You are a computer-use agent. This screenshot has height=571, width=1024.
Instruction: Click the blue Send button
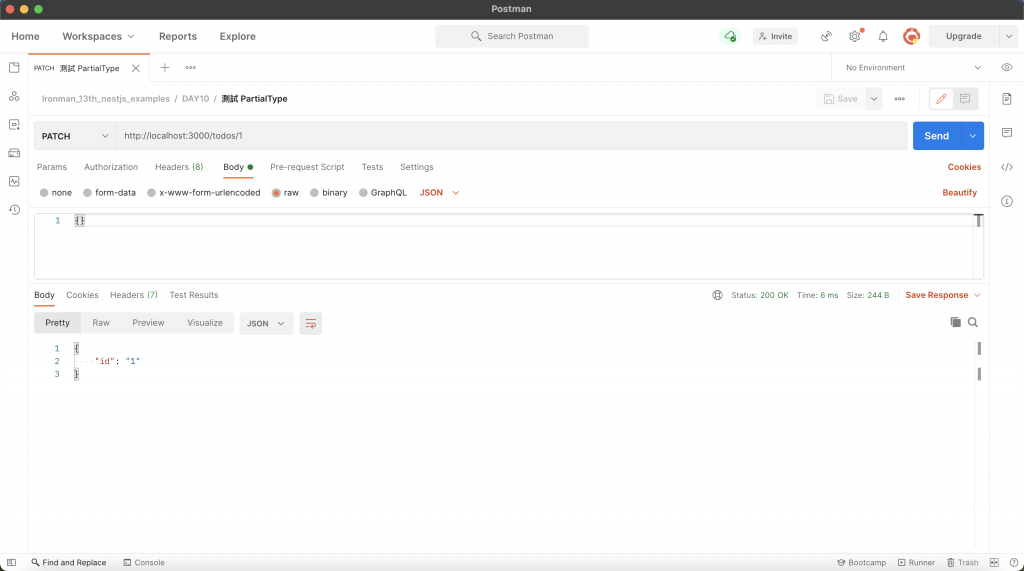[936, 136]
